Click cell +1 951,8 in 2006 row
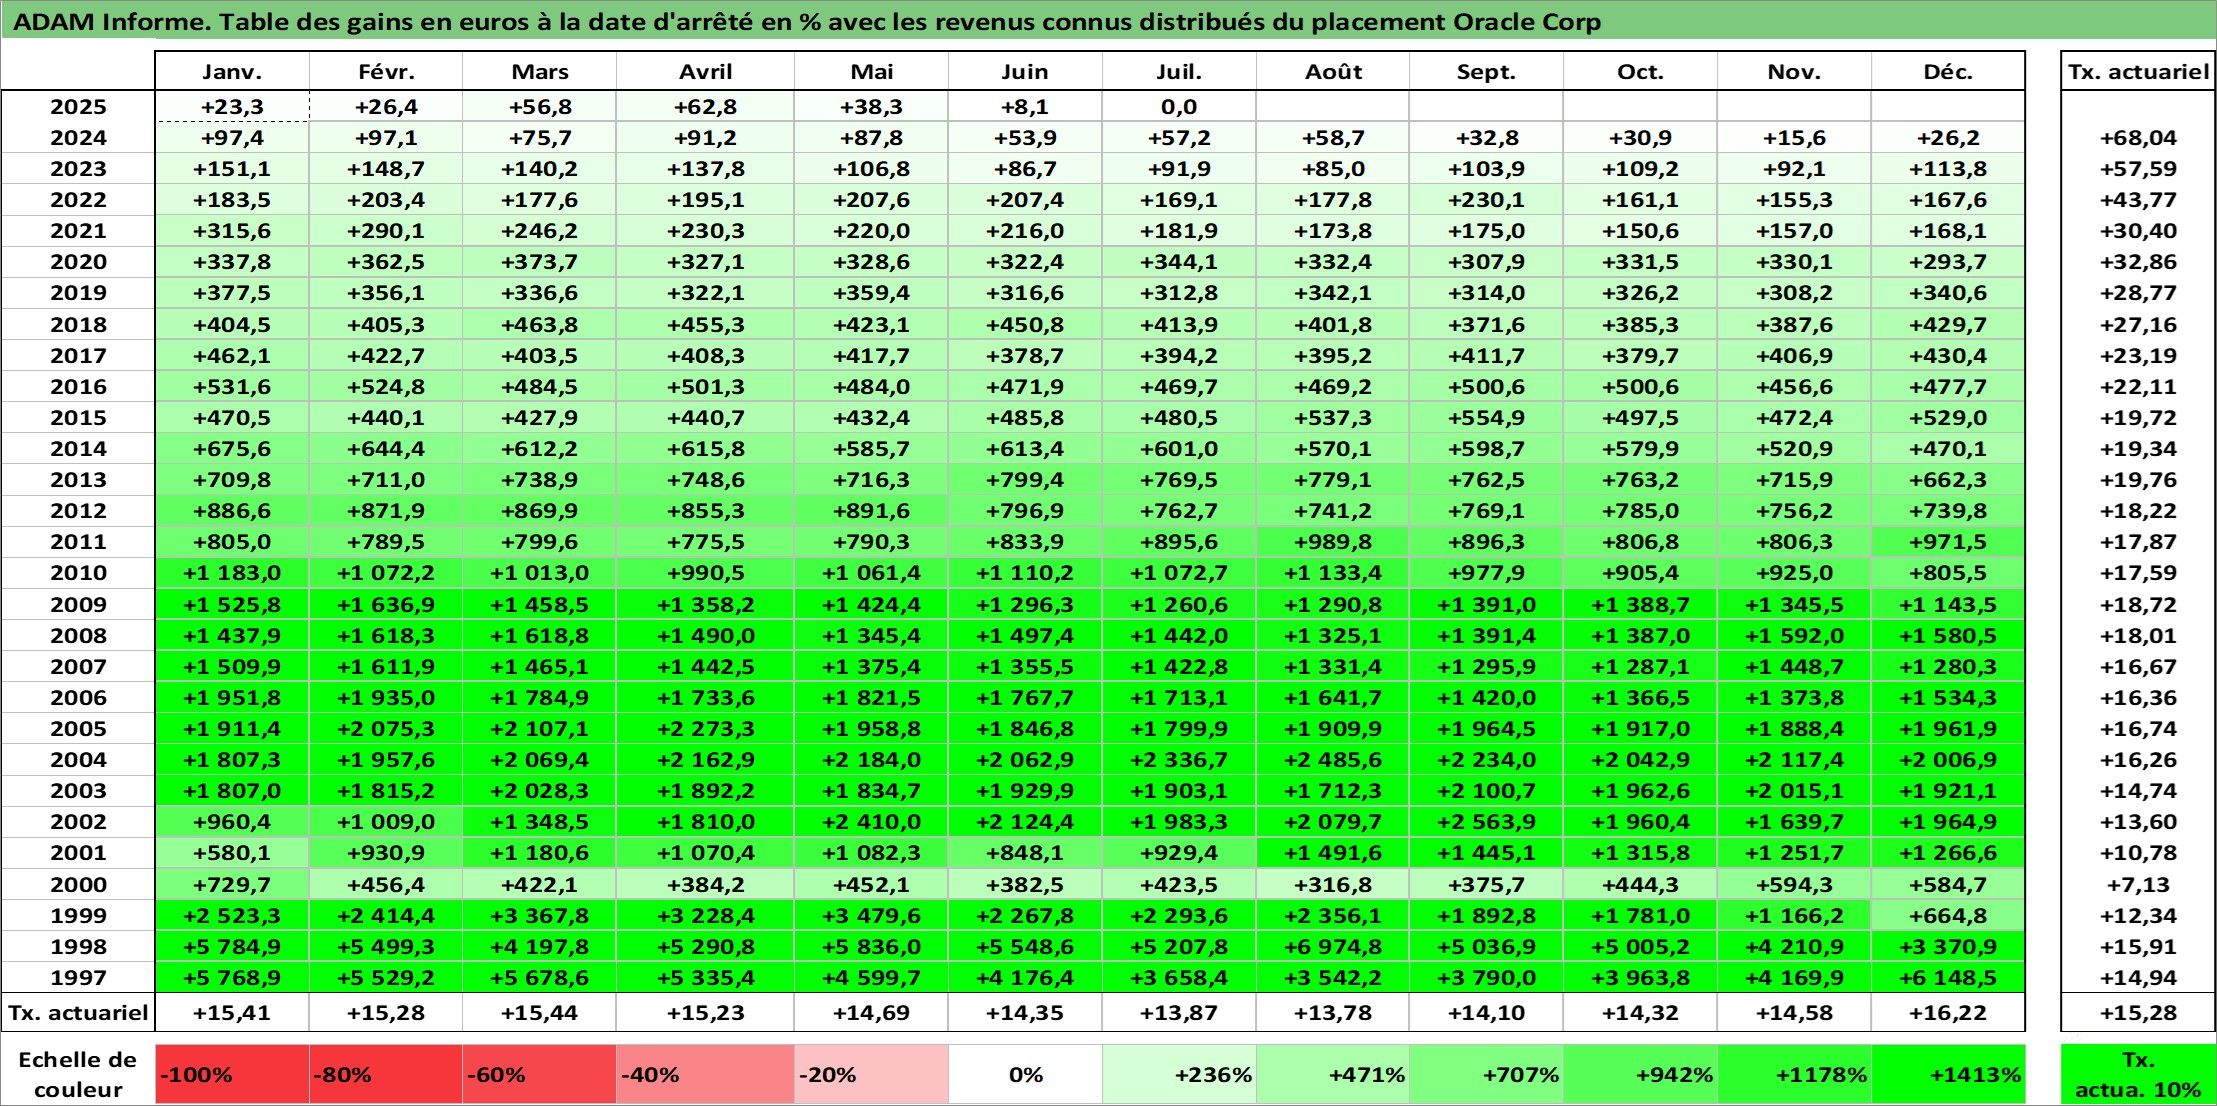 pos(232,698)
